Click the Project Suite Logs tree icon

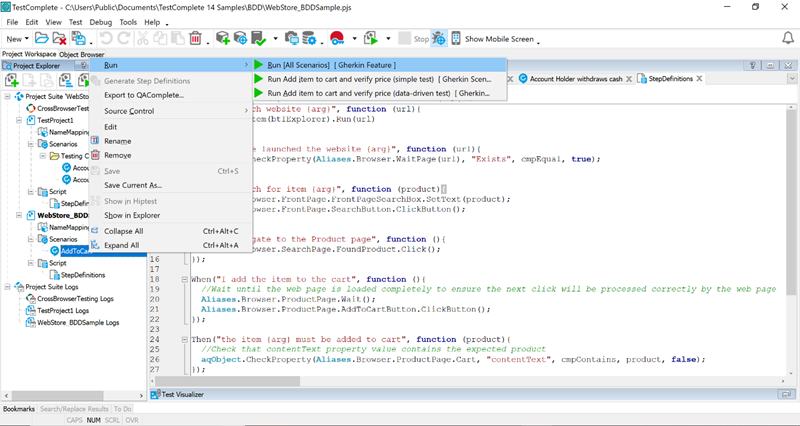(19, 287)
